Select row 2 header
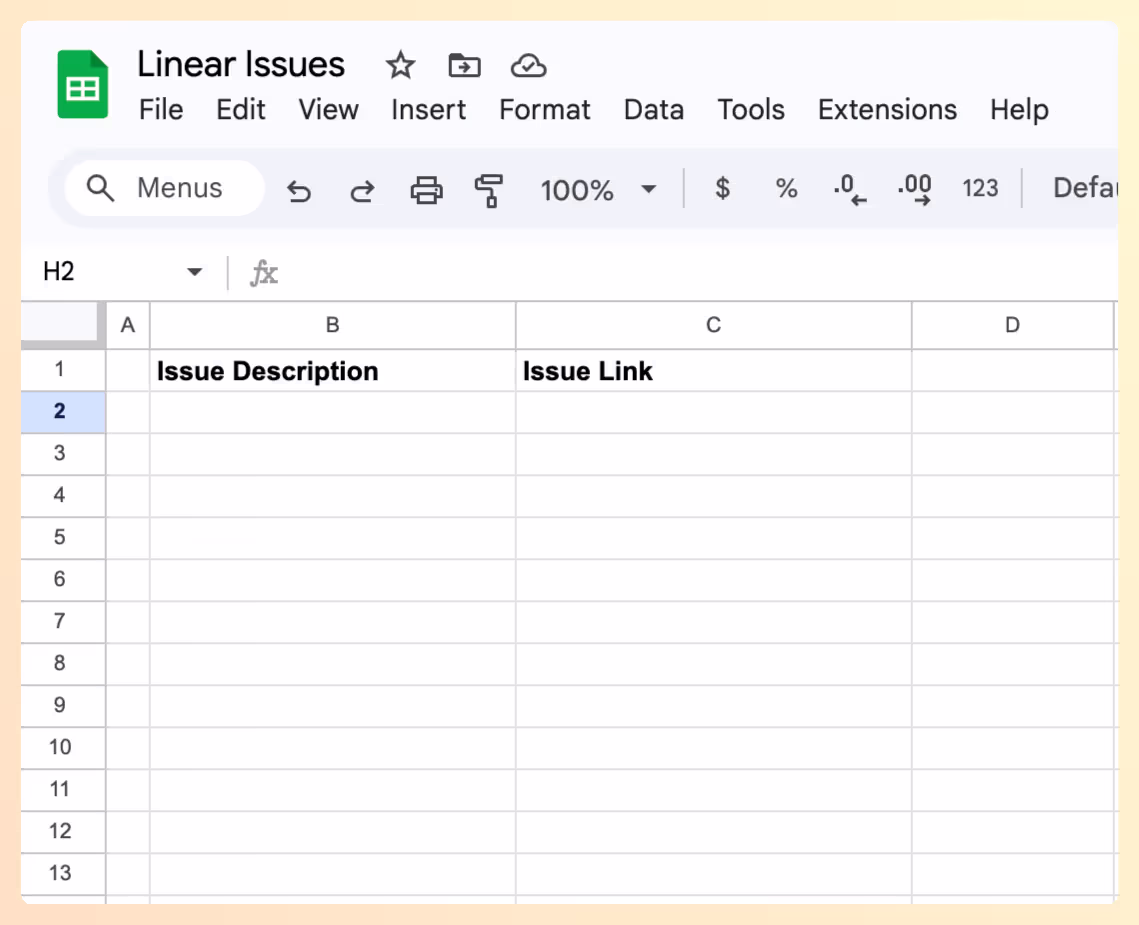 63,412
